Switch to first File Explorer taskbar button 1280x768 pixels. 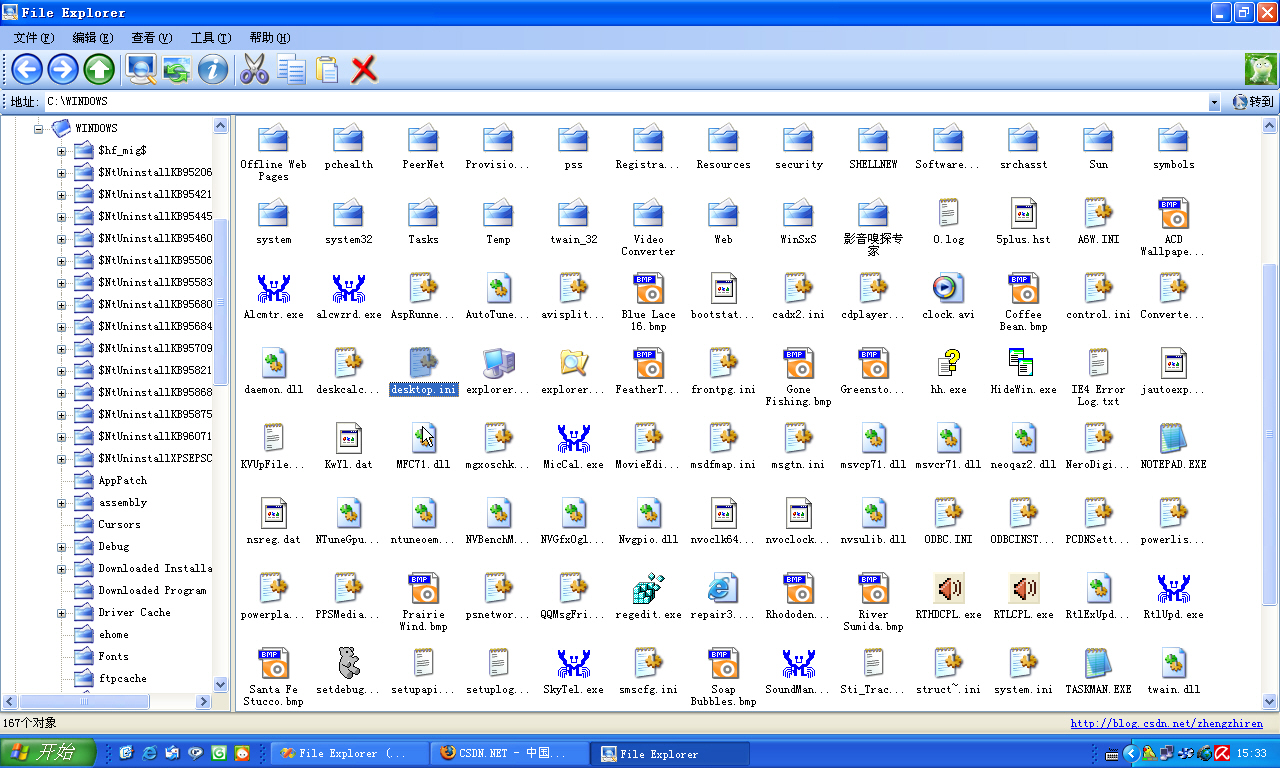point(348,754)
